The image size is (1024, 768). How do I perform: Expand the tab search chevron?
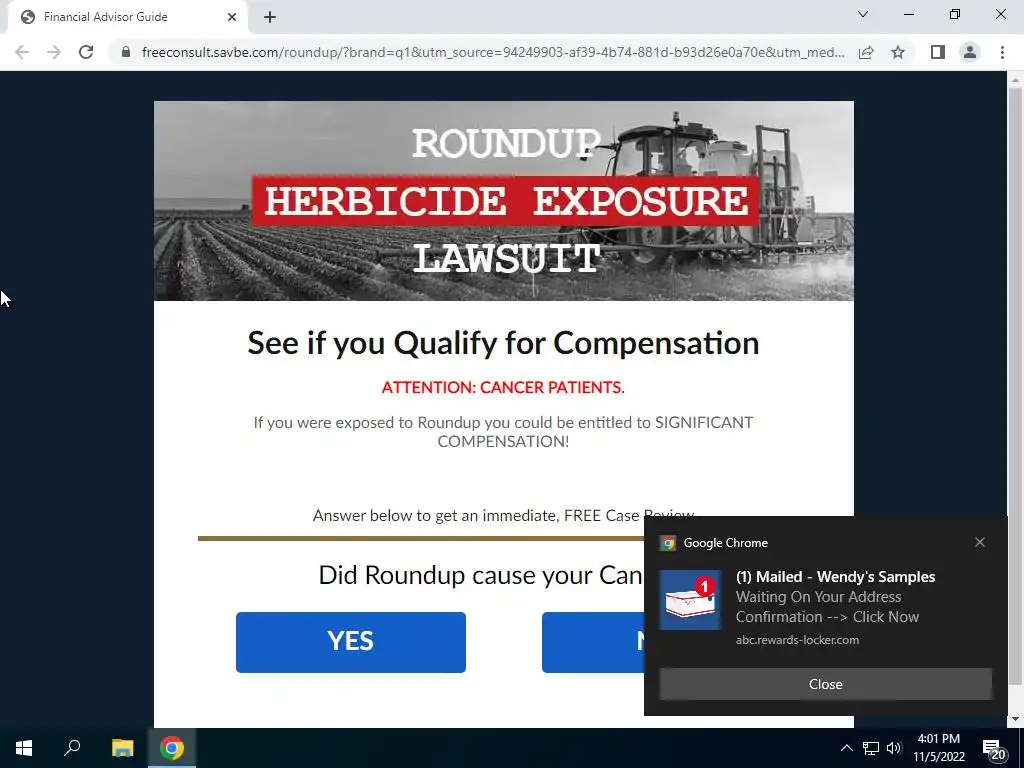point(863,14)
